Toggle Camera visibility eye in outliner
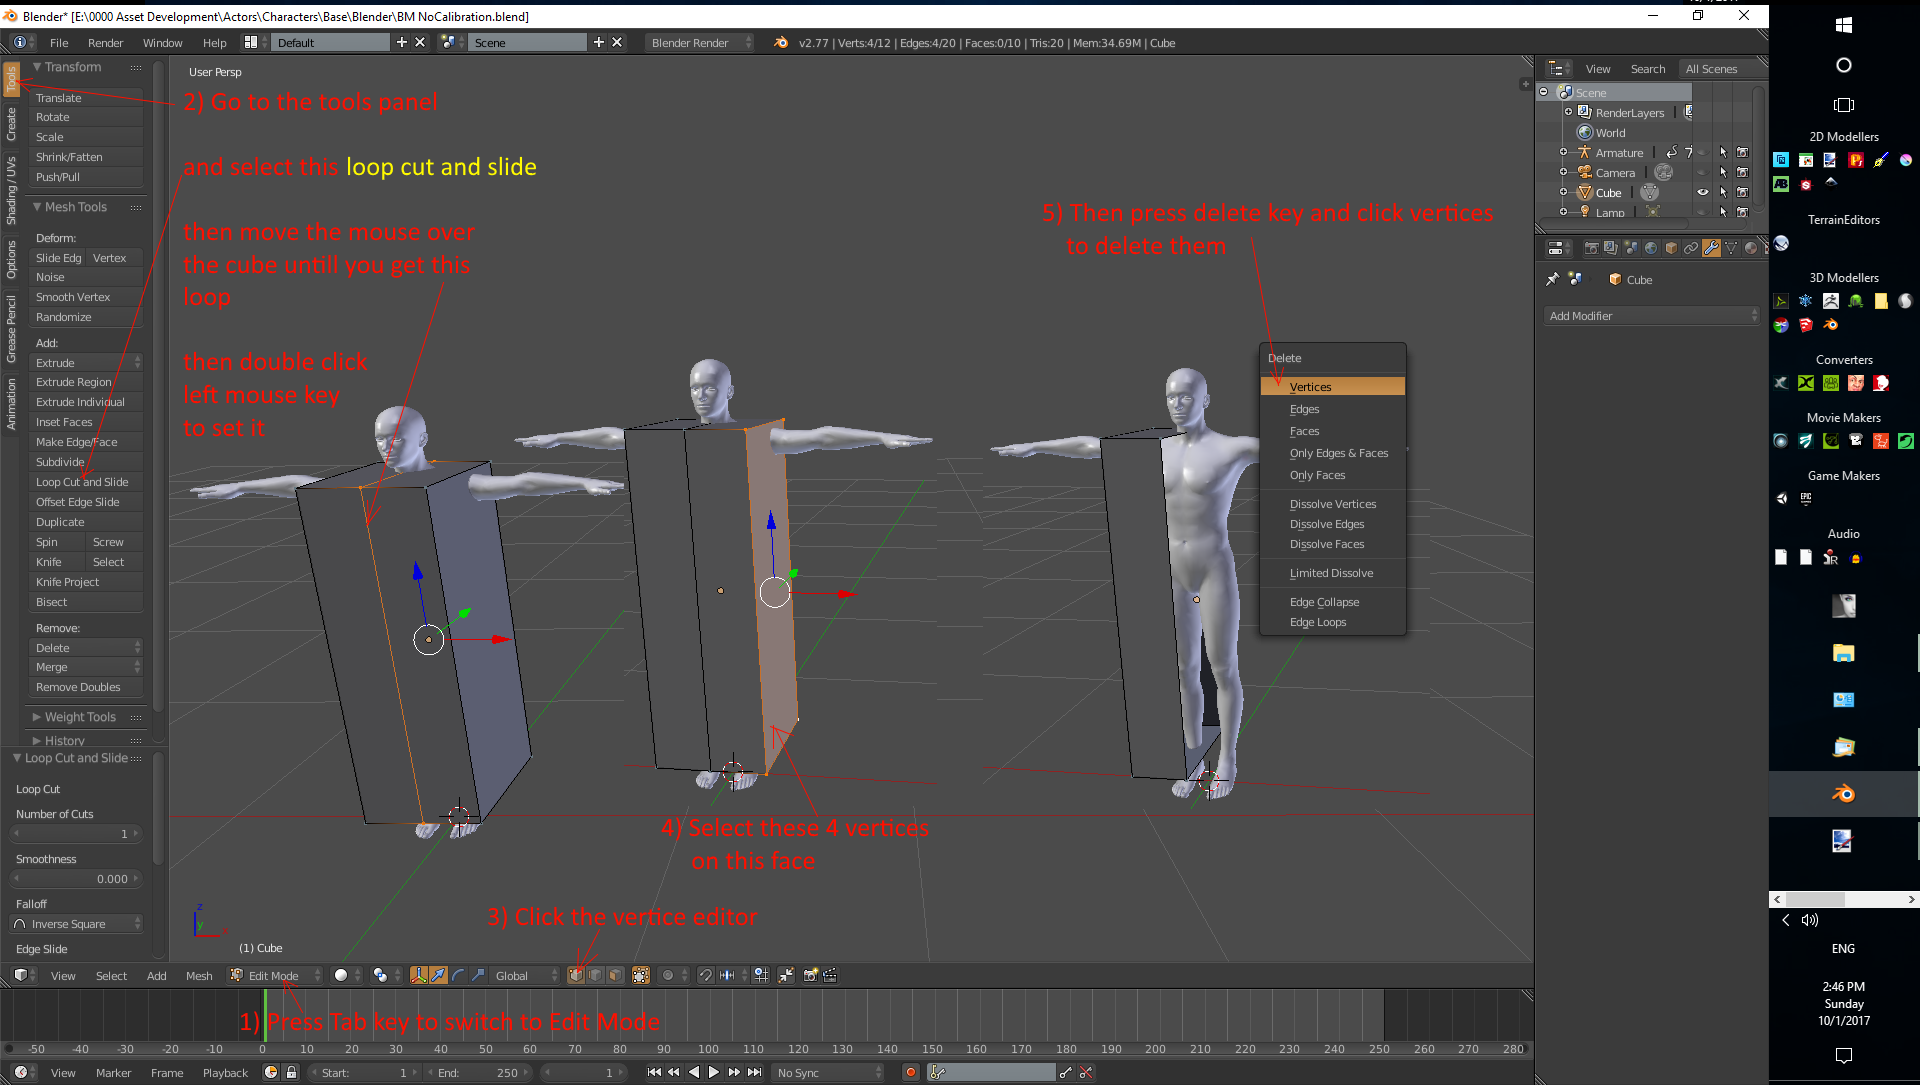The width and height of the screenshot is (1920, 1085). tap(1702, 172)
